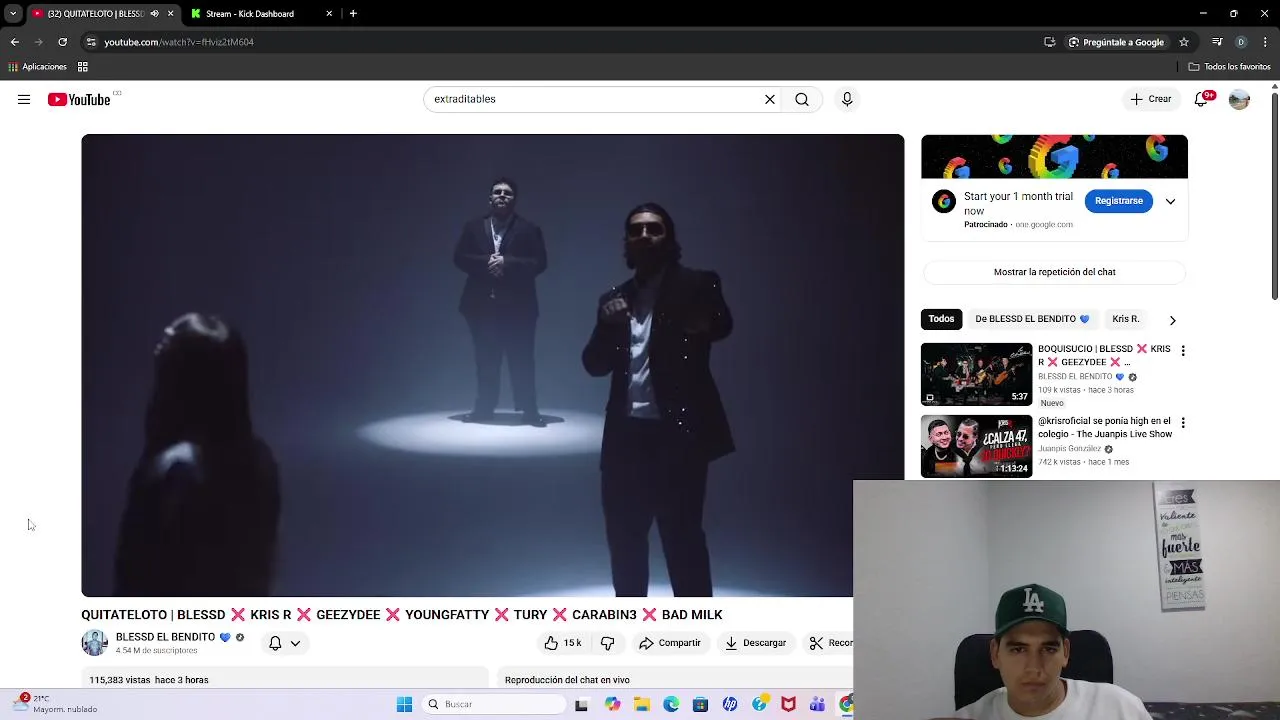Show more chips with right arrow
This screenshot has width=1280, height=720.
[1172, 320]
